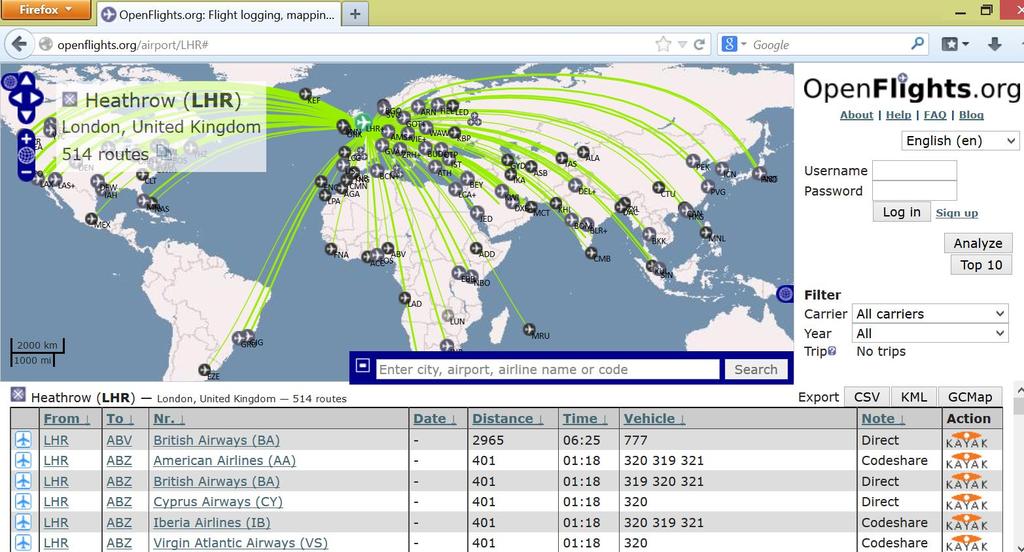Select the ADD airport marker in Ethiopia
Screen dimensions: 1024x552
click(476, 248)
